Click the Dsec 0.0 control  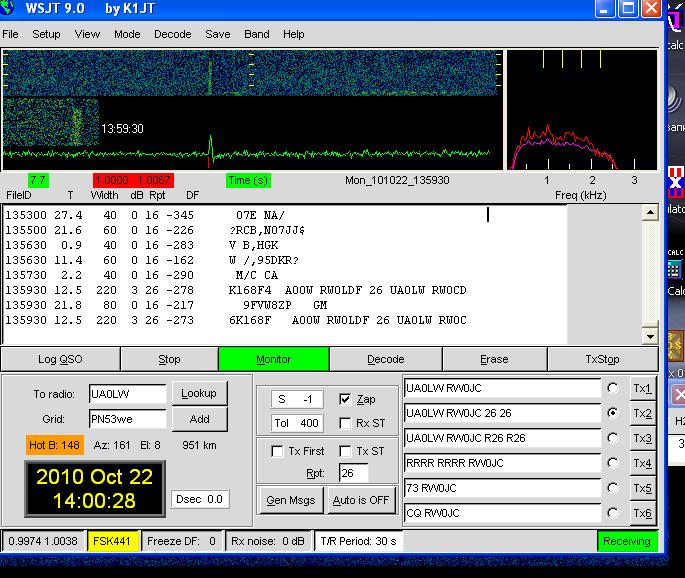[x=200, y=499]
